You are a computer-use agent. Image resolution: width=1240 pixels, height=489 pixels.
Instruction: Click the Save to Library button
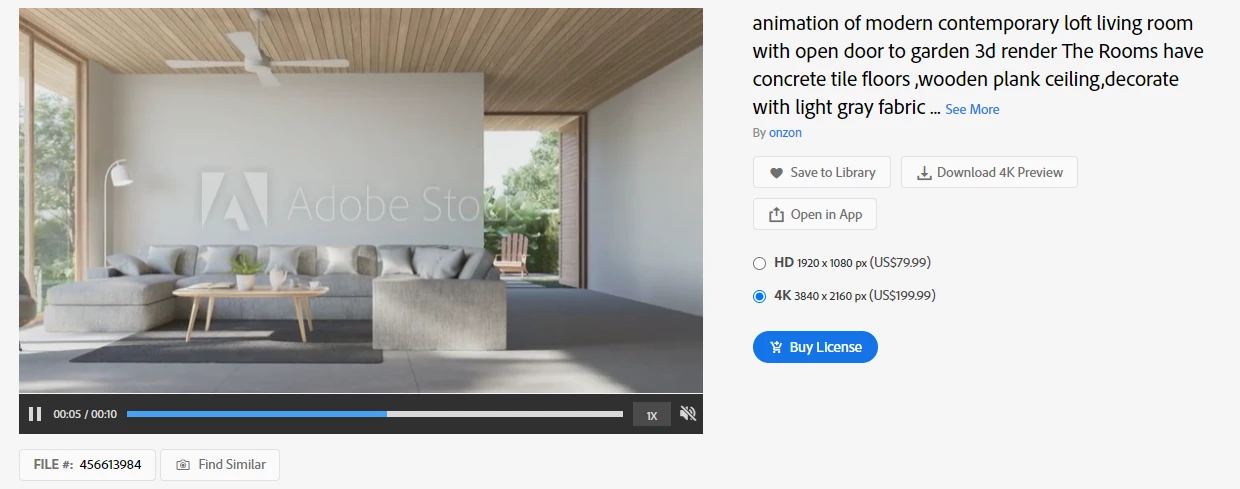pyautogui.click(x=822, y=172)
